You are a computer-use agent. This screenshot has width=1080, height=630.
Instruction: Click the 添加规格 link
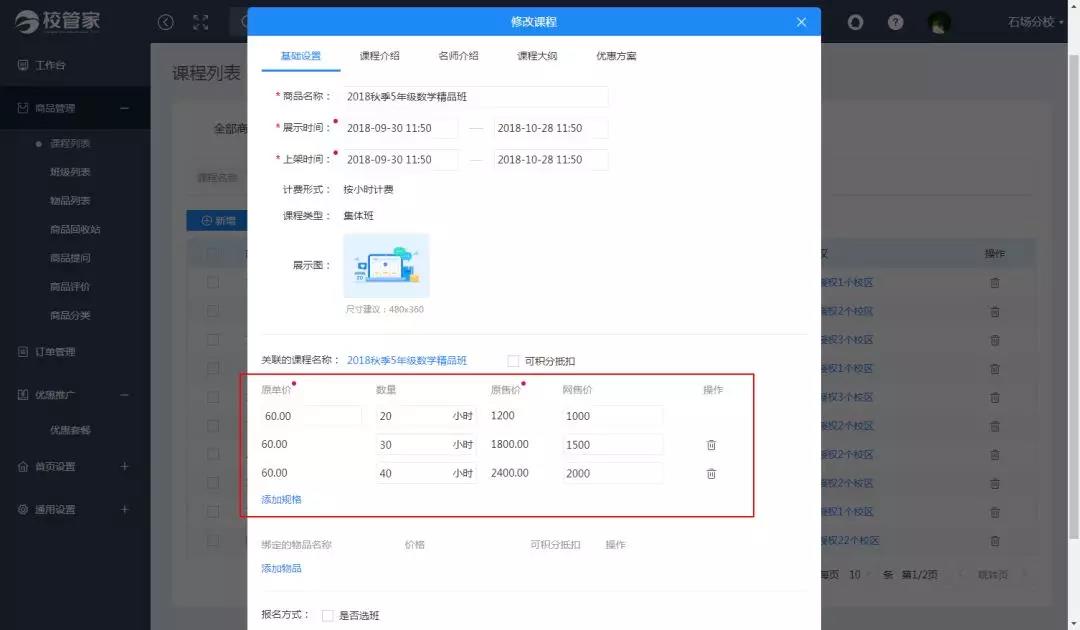[x=281, y=499]
